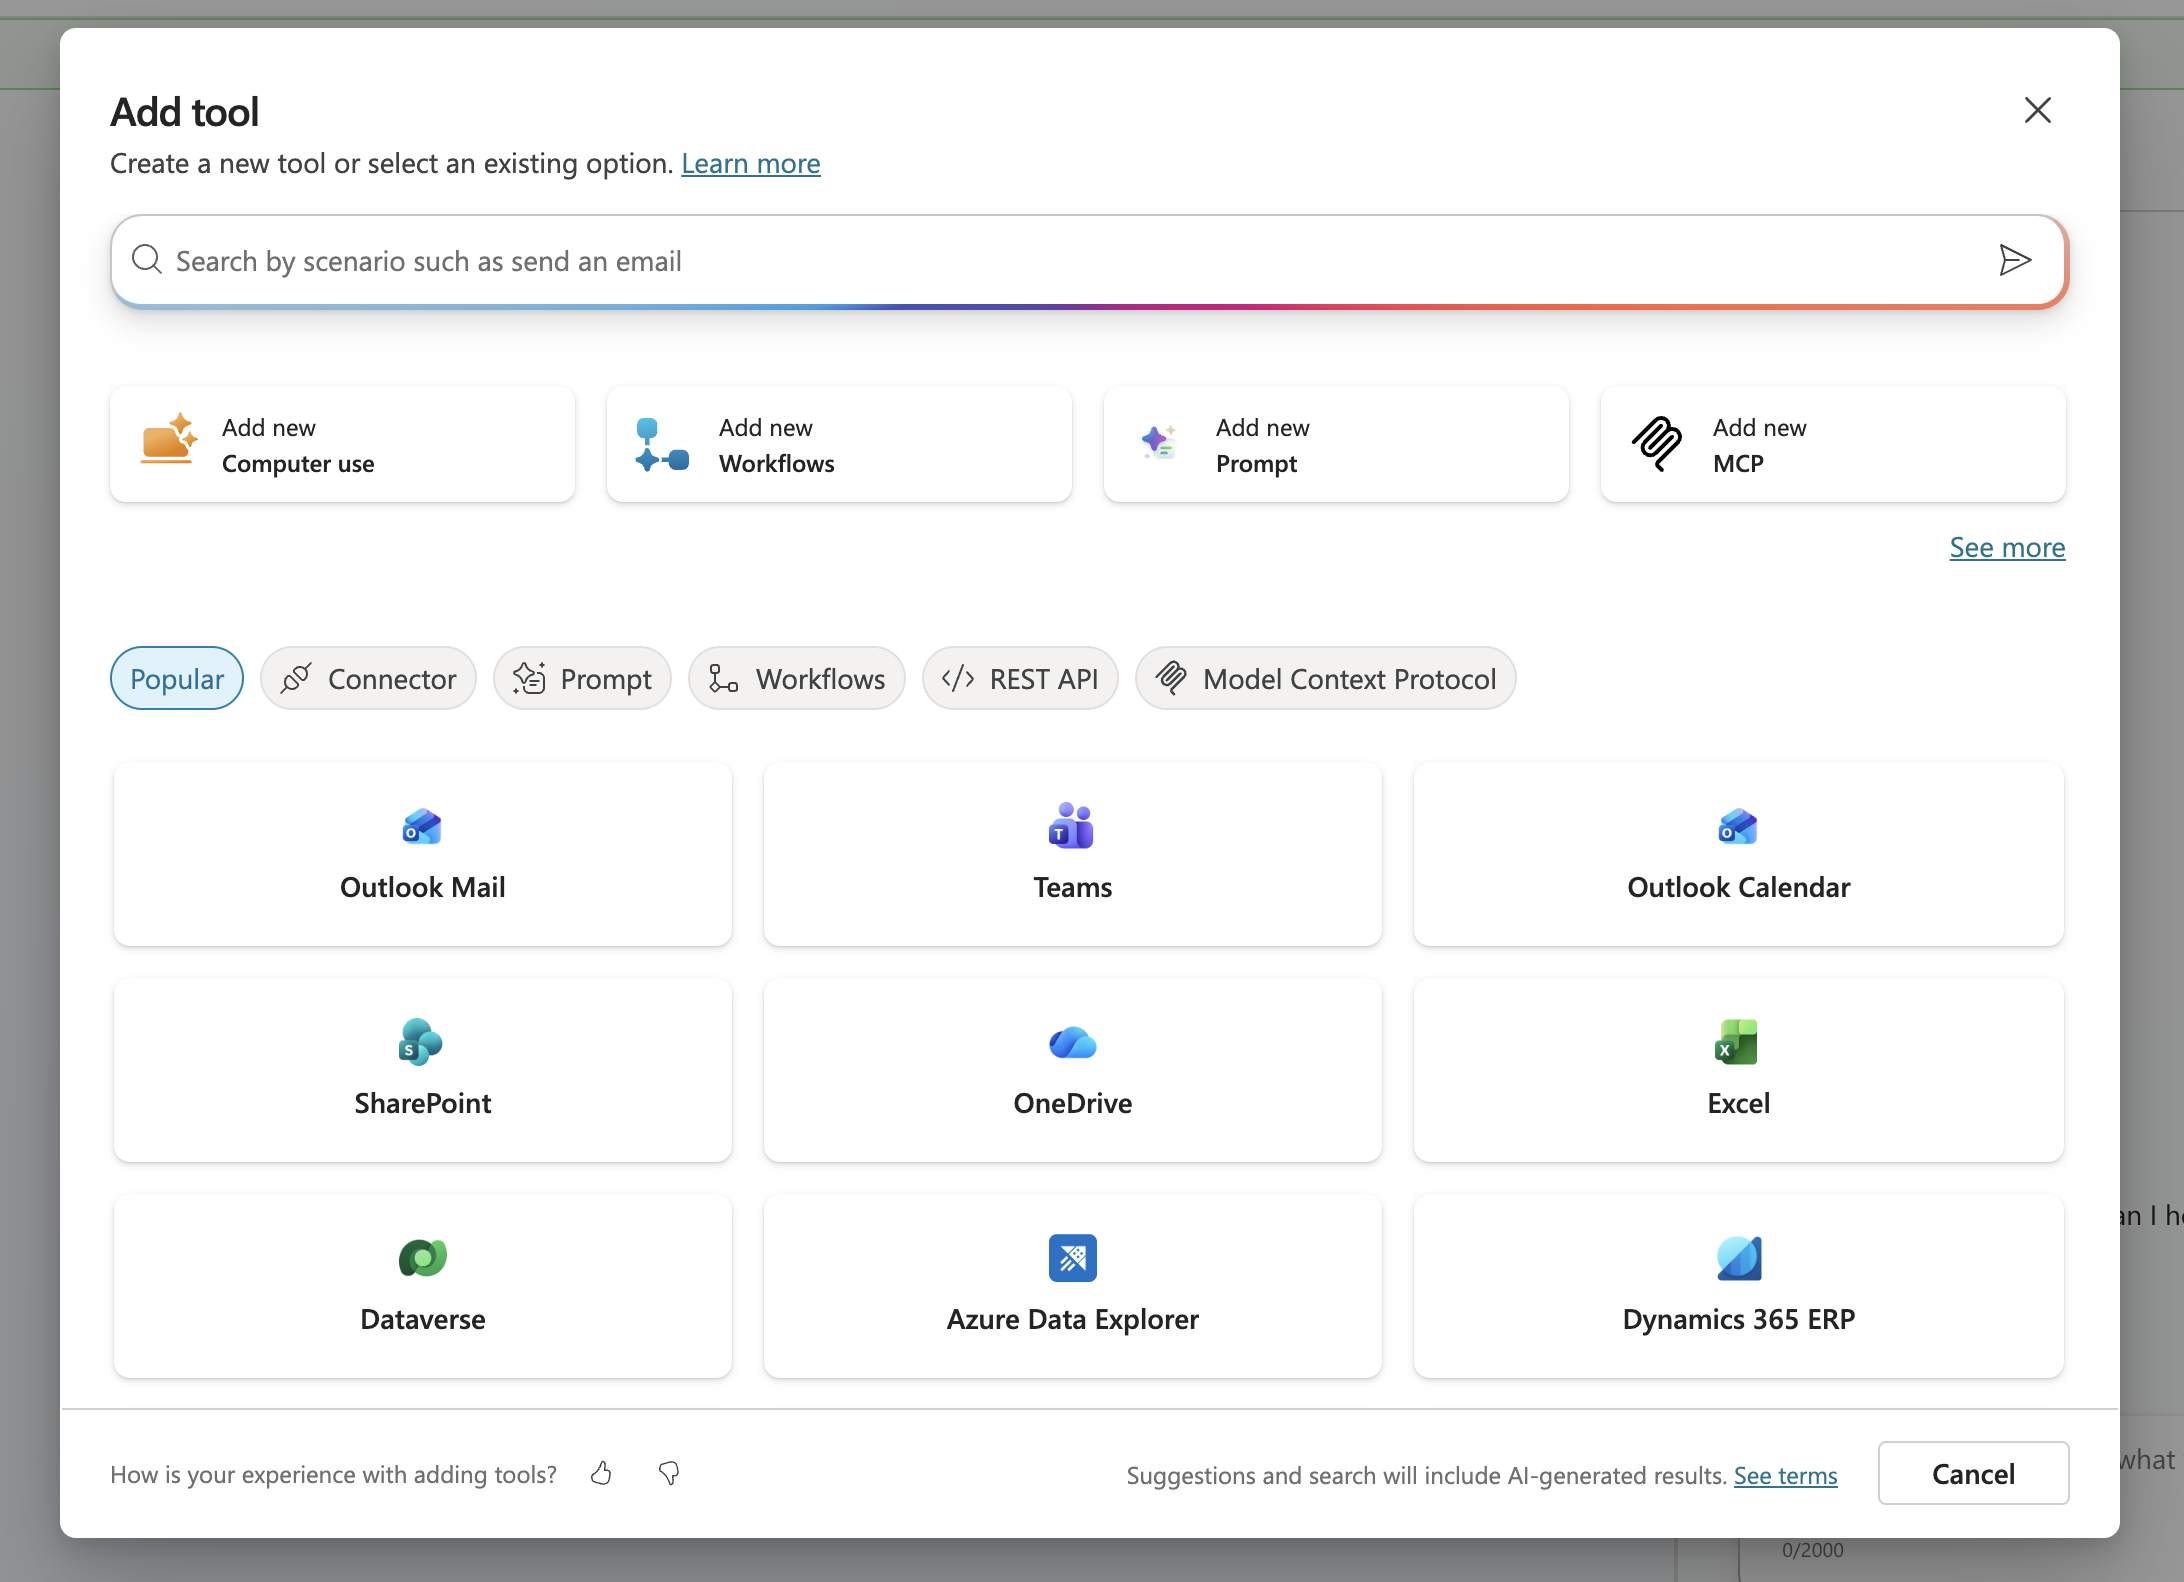
Task: Open the Learn more link
Action: (751, 163)
